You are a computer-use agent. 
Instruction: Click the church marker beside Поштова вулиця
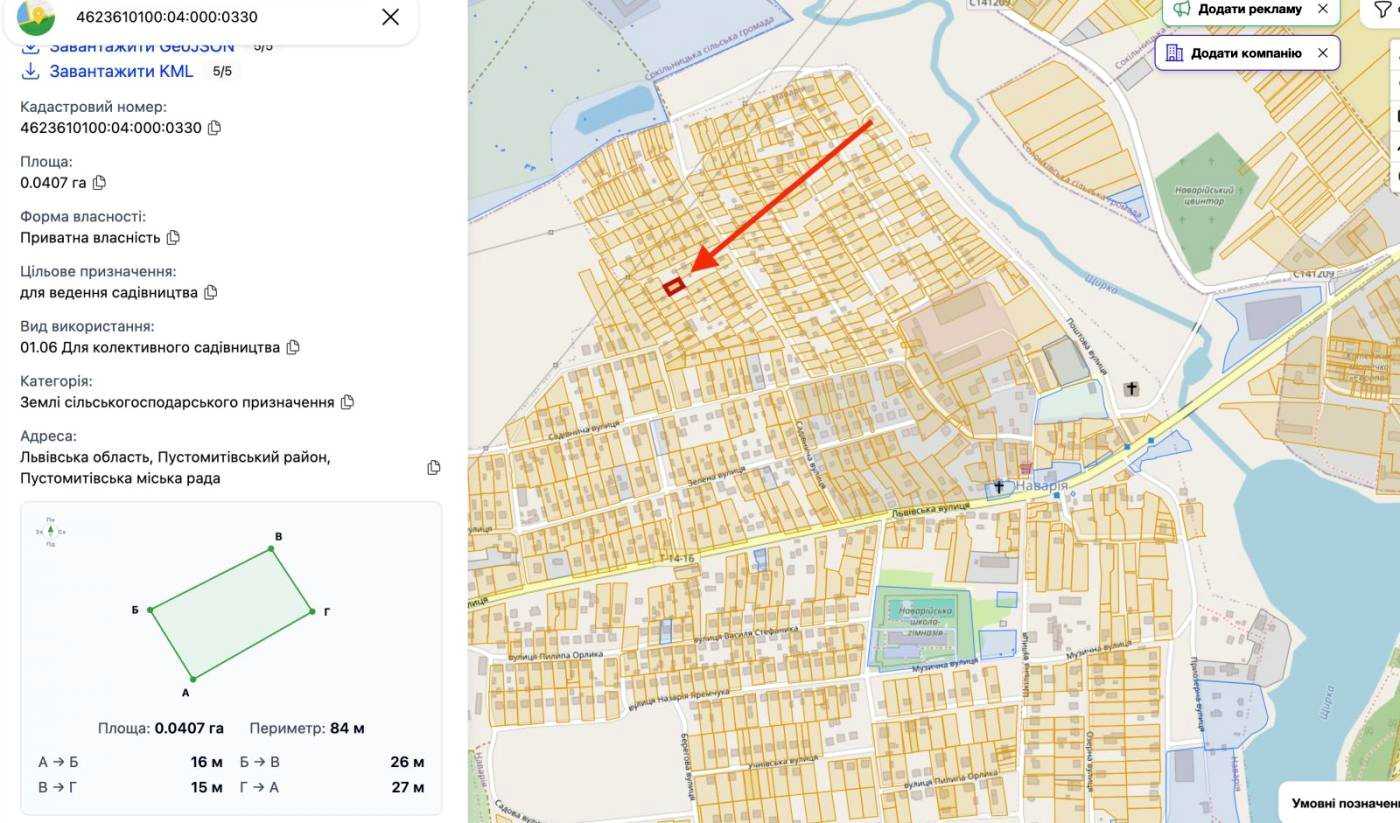click(1131, 389)
